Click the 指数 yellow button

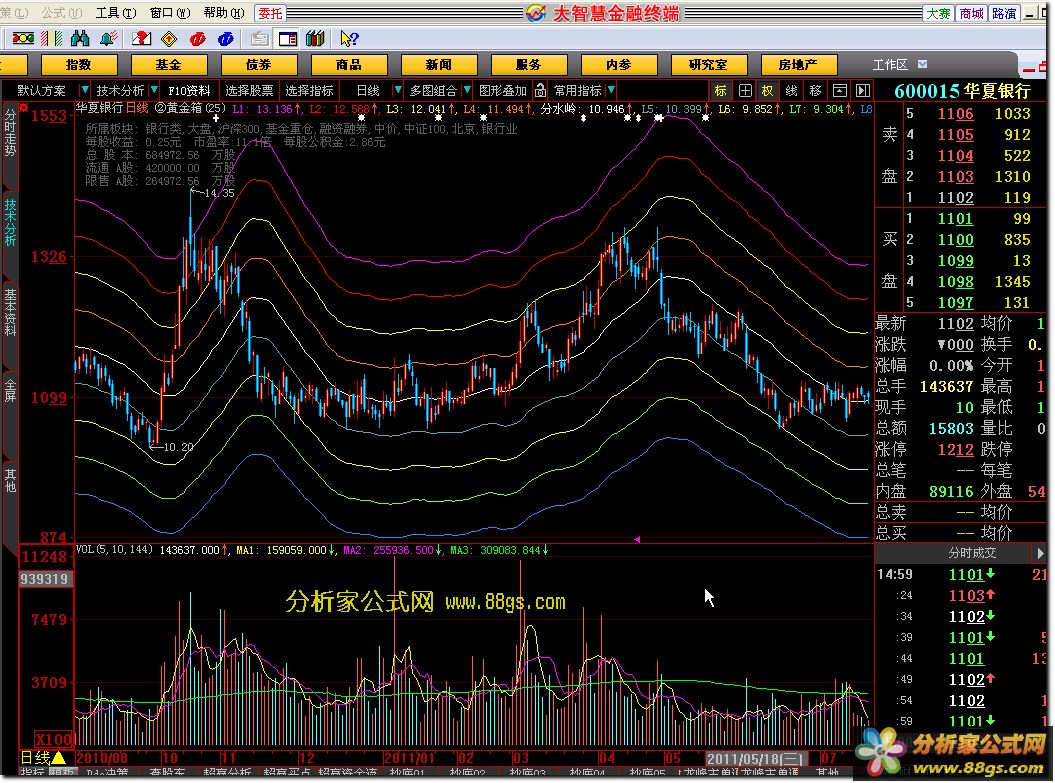coord(79,65)
